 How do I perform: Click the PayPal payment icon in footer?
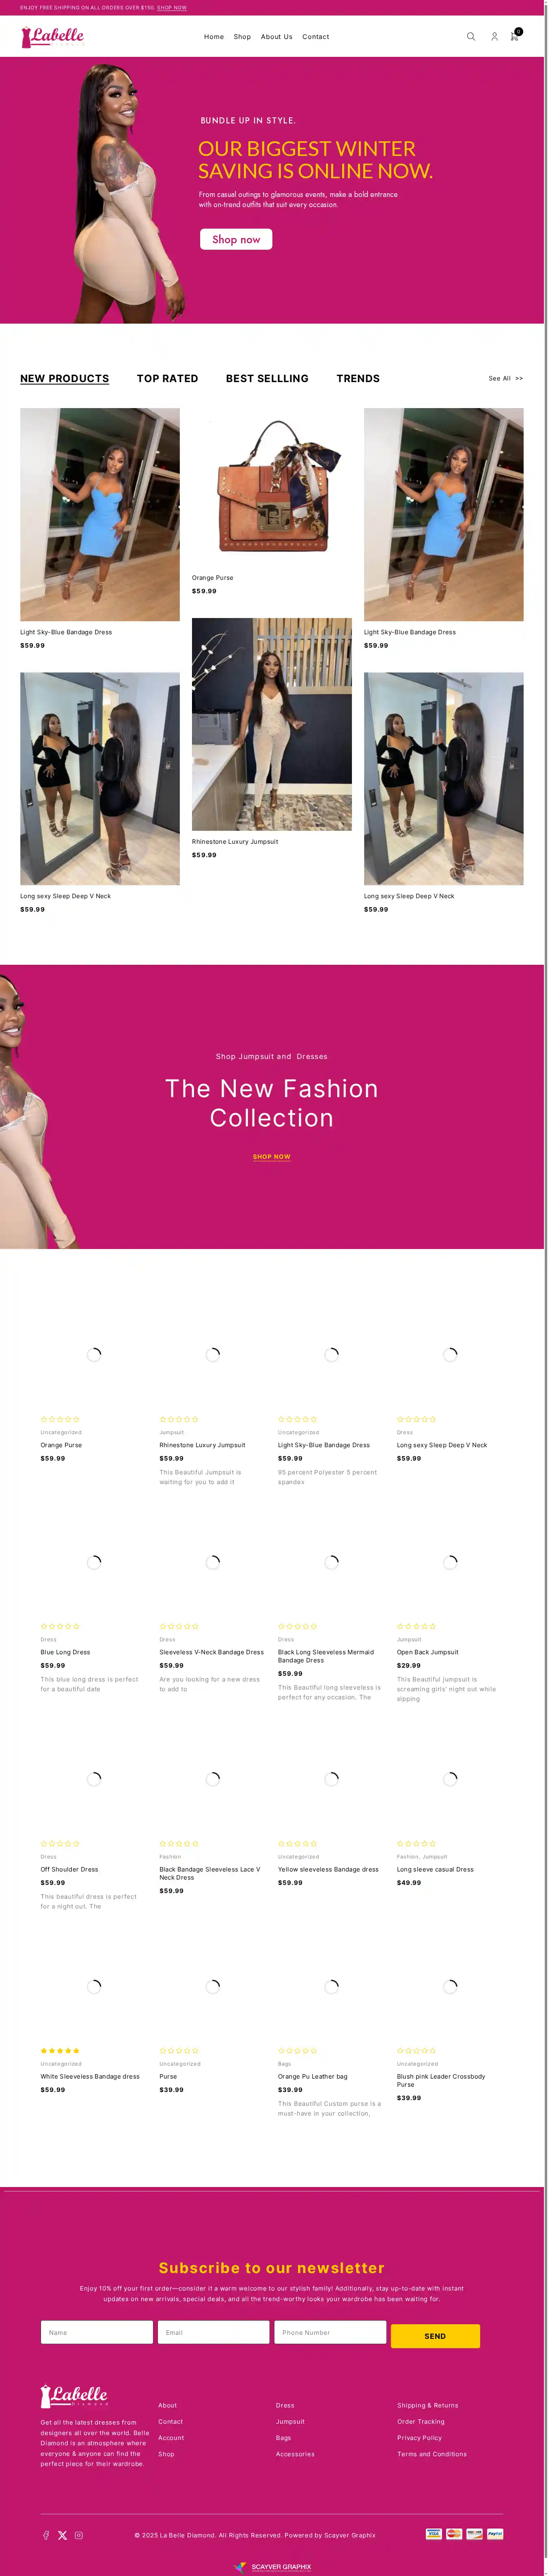(x=495, y=2534)
